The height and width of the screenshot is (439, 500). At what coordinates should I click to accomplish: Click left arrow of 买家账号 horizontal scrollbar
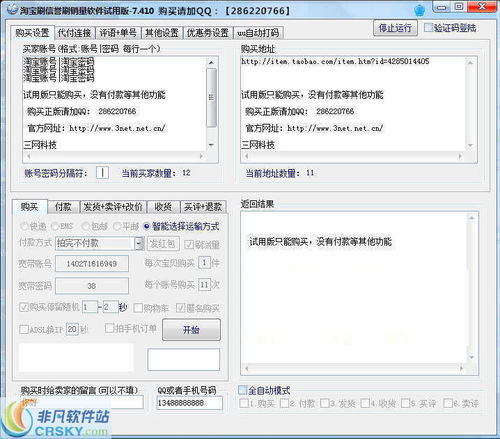(x=28, y=156)
